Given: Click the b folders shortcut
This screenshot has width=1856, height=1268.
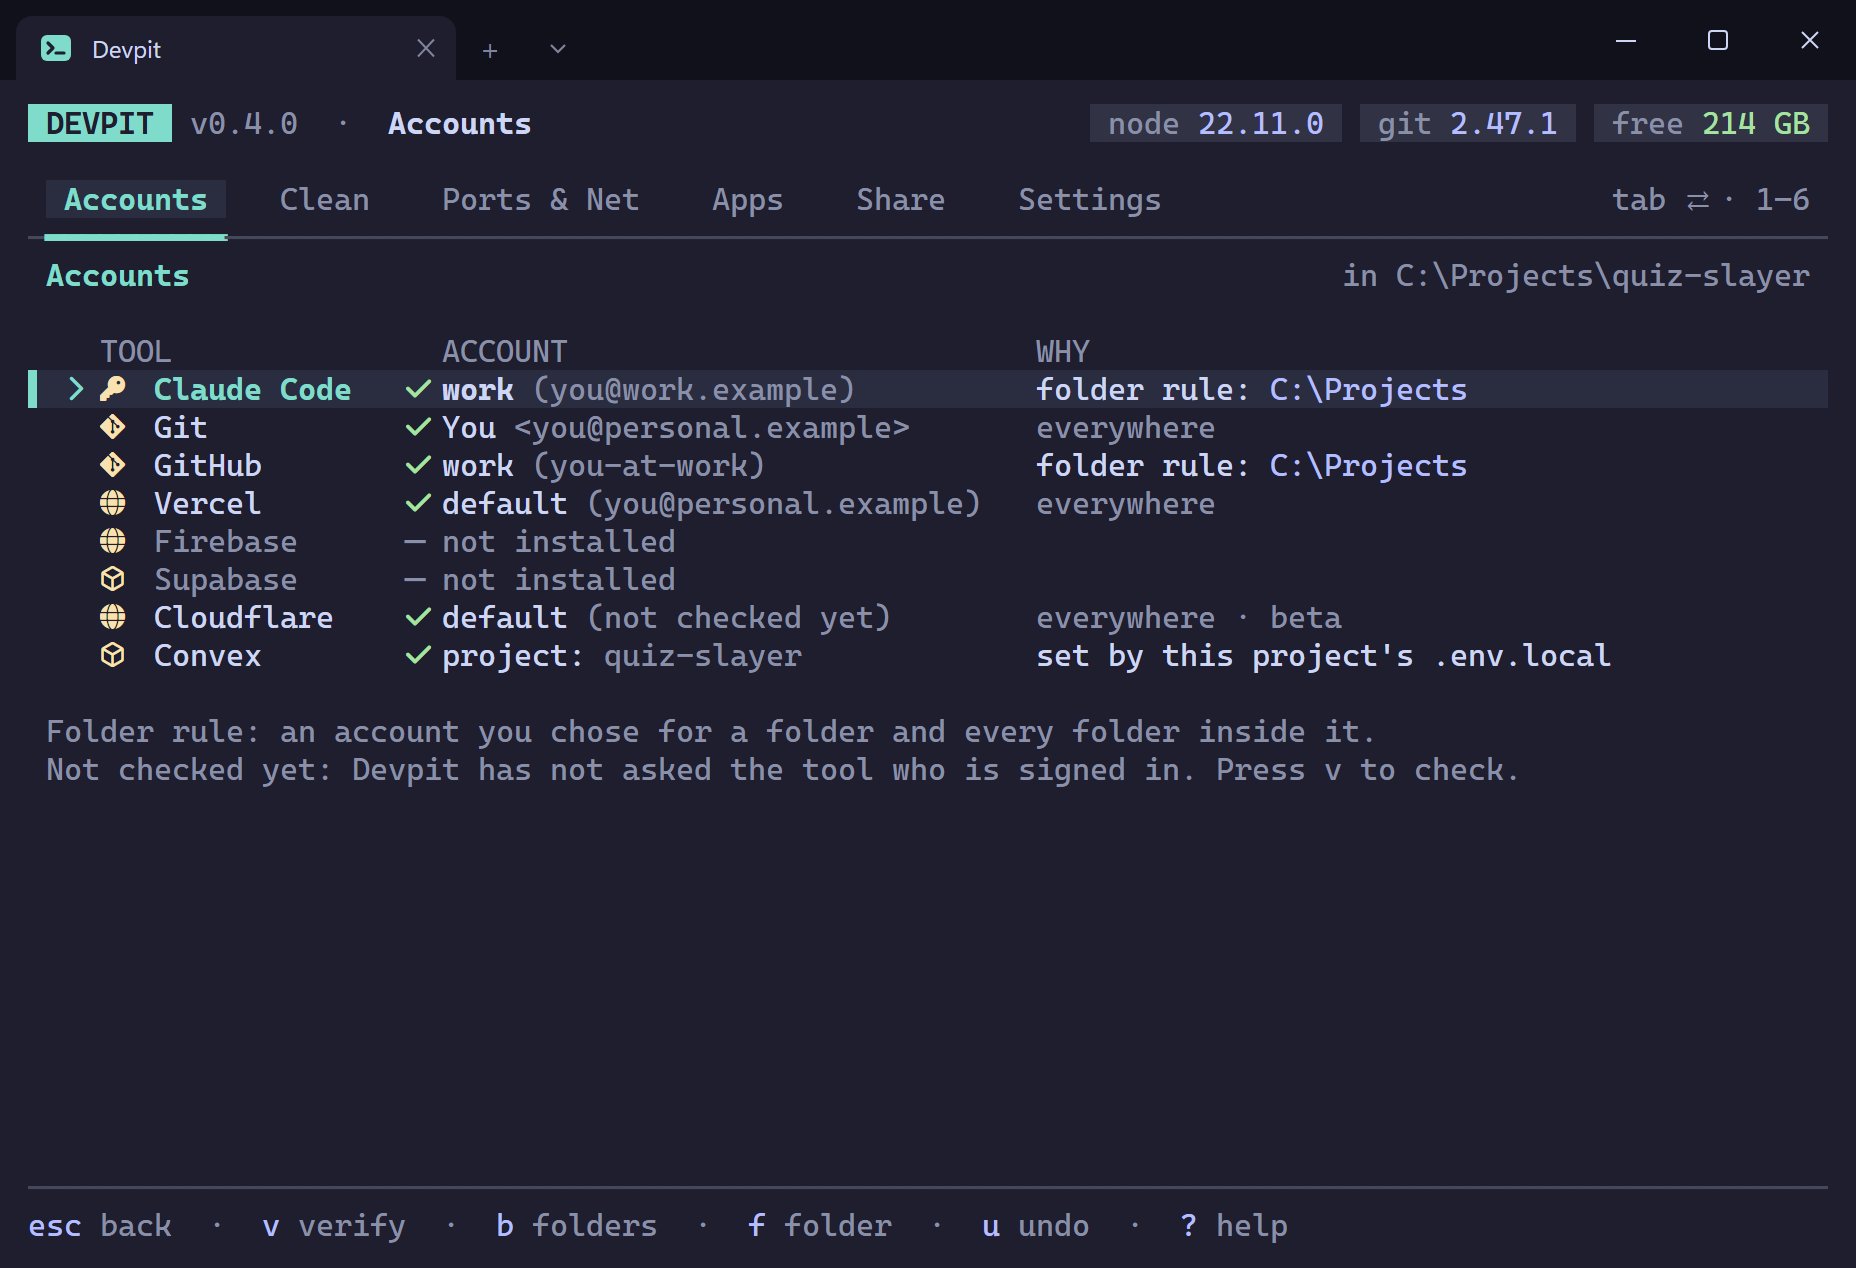Looking at the screenshot, I should coord(577,1226).
